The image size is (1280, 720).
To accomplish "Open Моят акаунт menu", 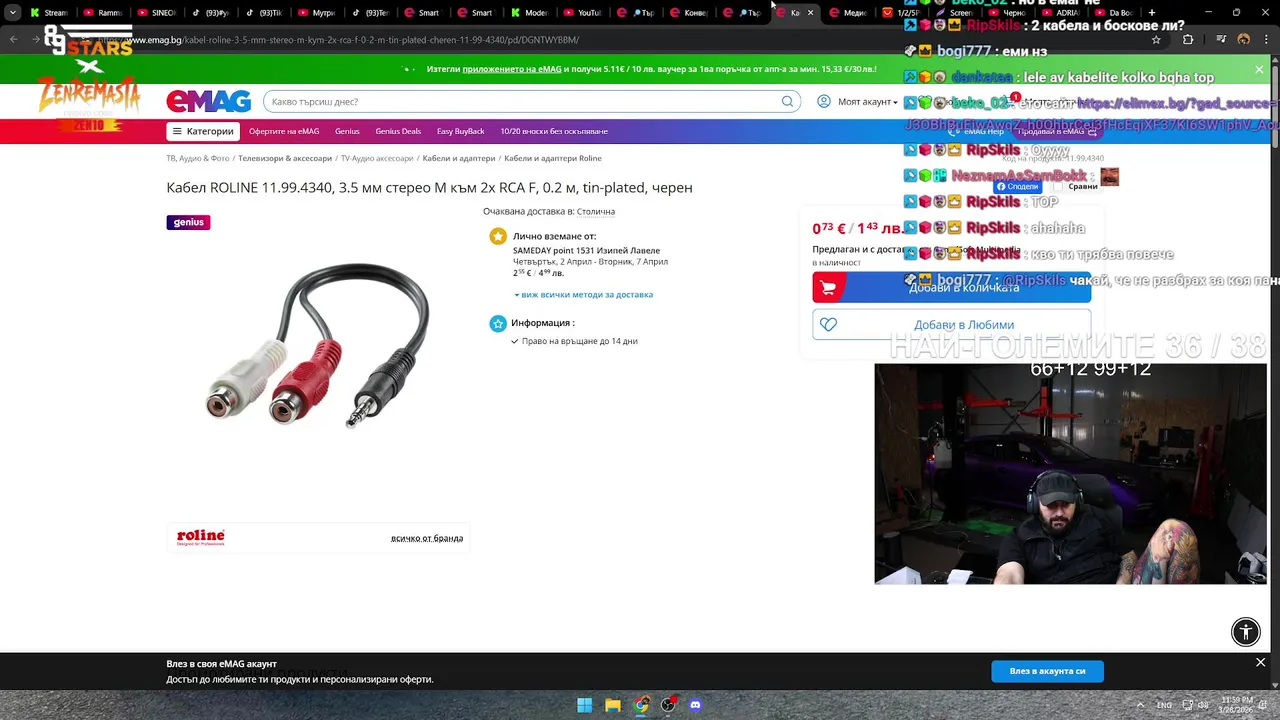I will (x=867, y=101).
